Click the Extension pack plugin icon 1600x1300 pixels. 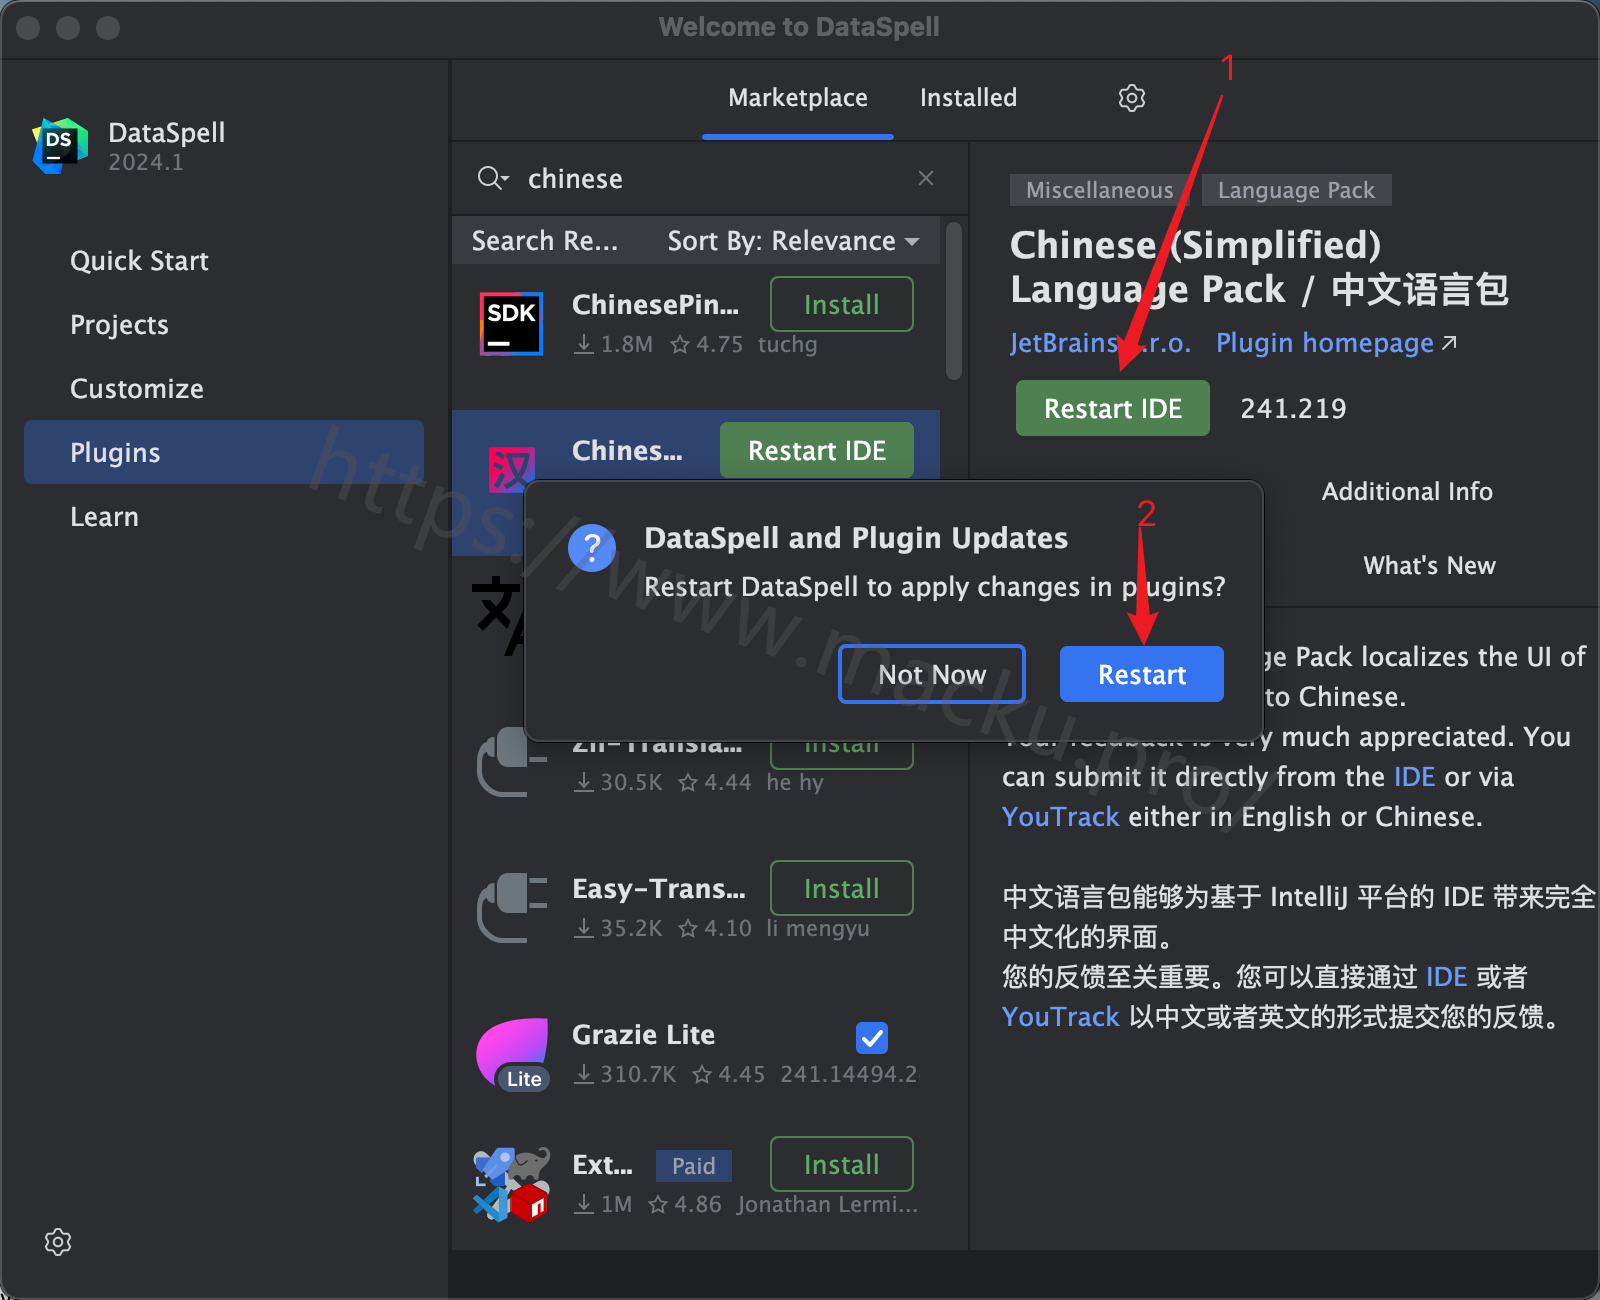[x=512, y=1184]
